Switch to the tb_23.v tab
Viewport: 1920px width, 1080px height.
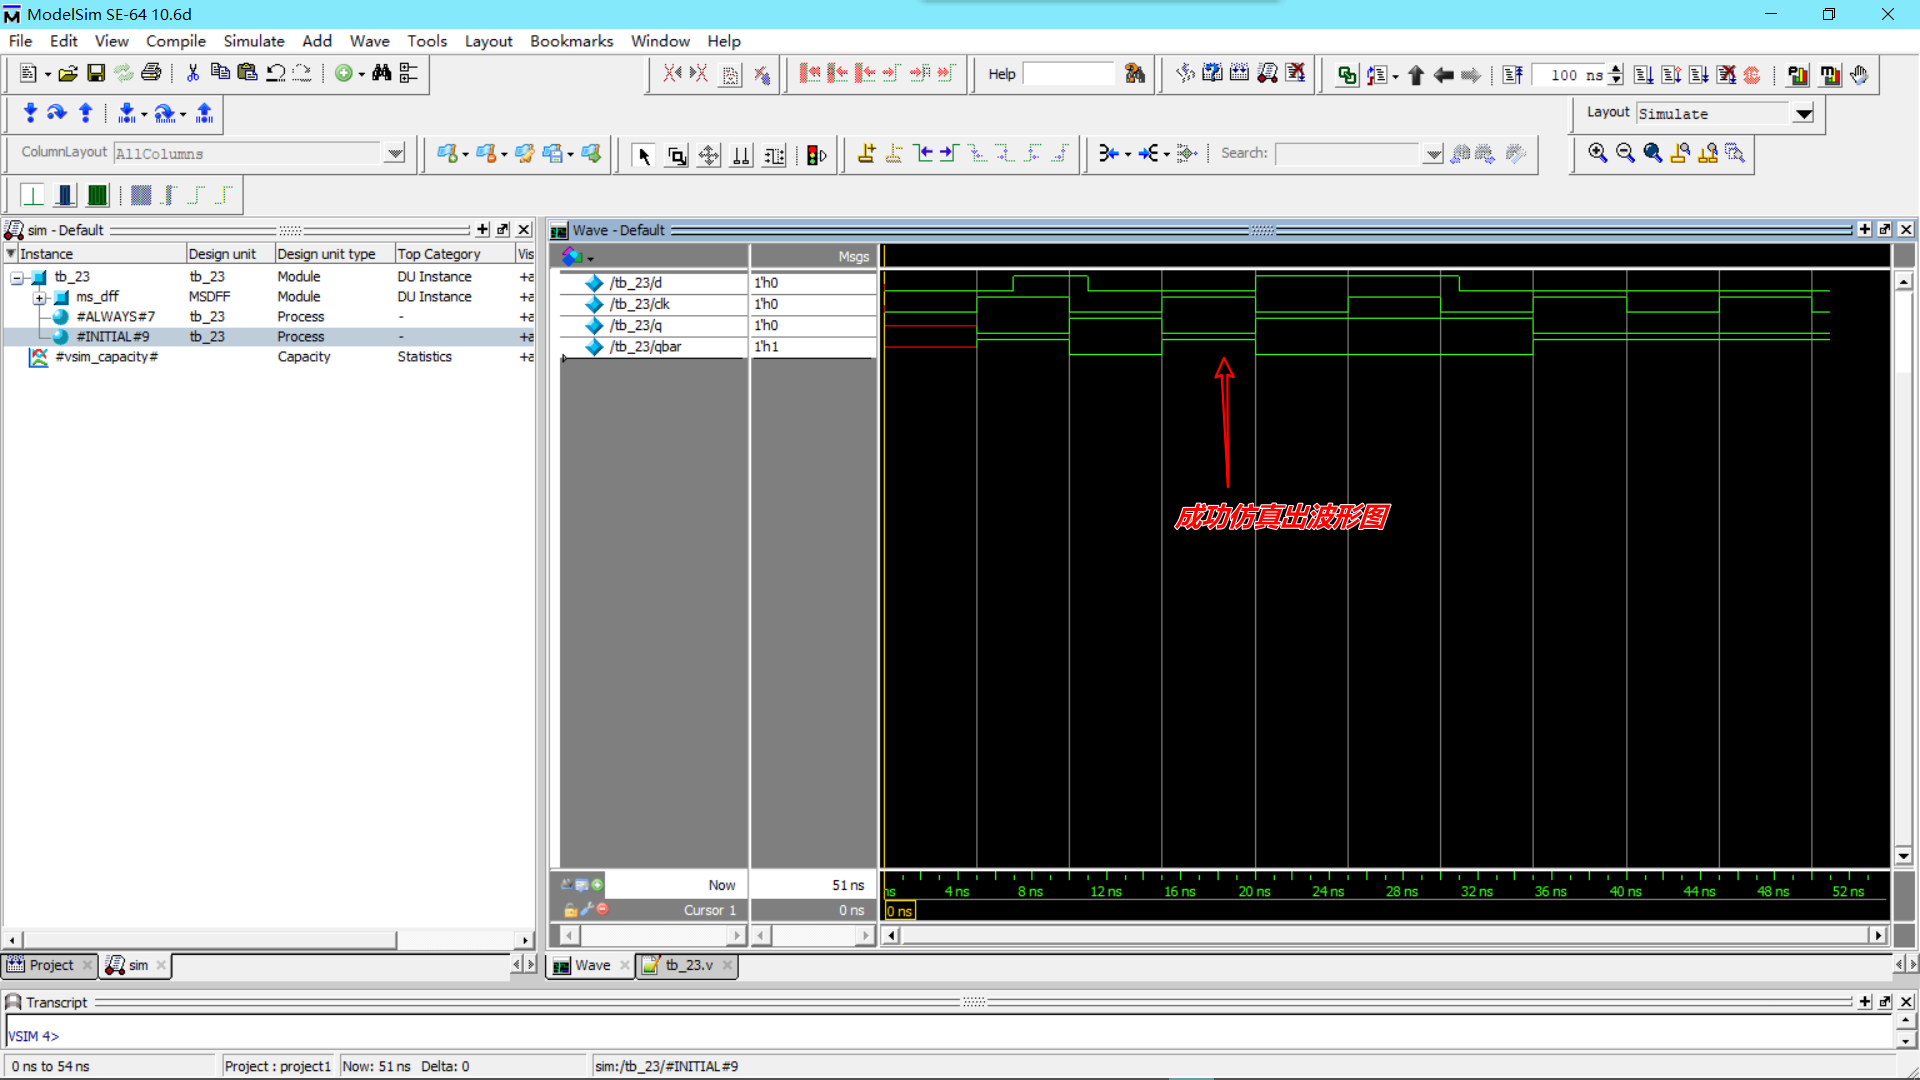(688, 965)
